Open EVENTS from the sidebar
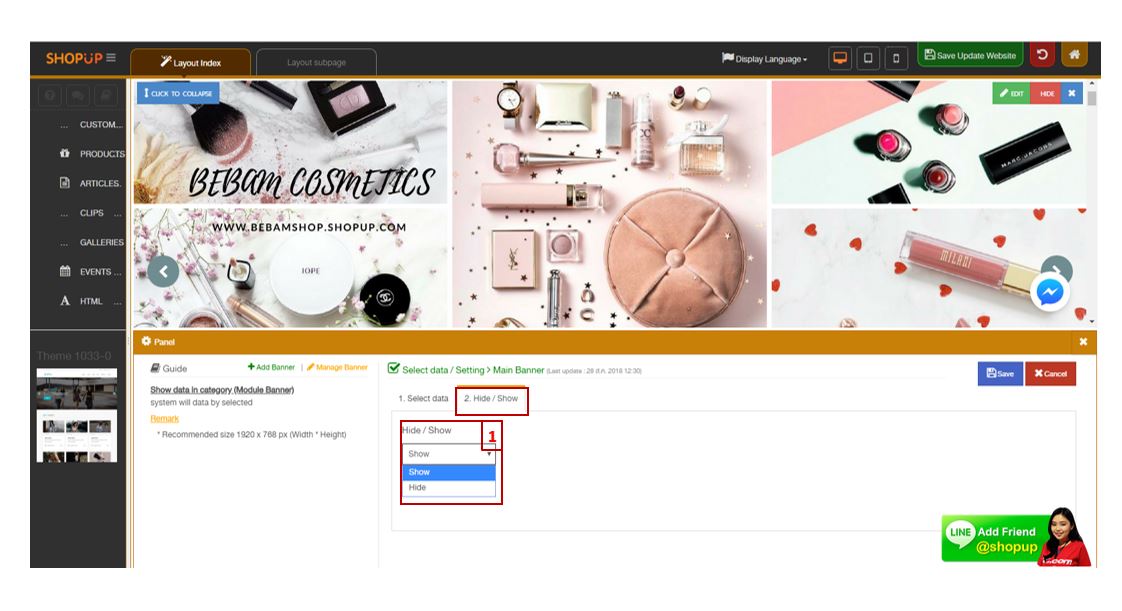The width and height of the screenshot is (1122, 611). click(x=91, y=272)
